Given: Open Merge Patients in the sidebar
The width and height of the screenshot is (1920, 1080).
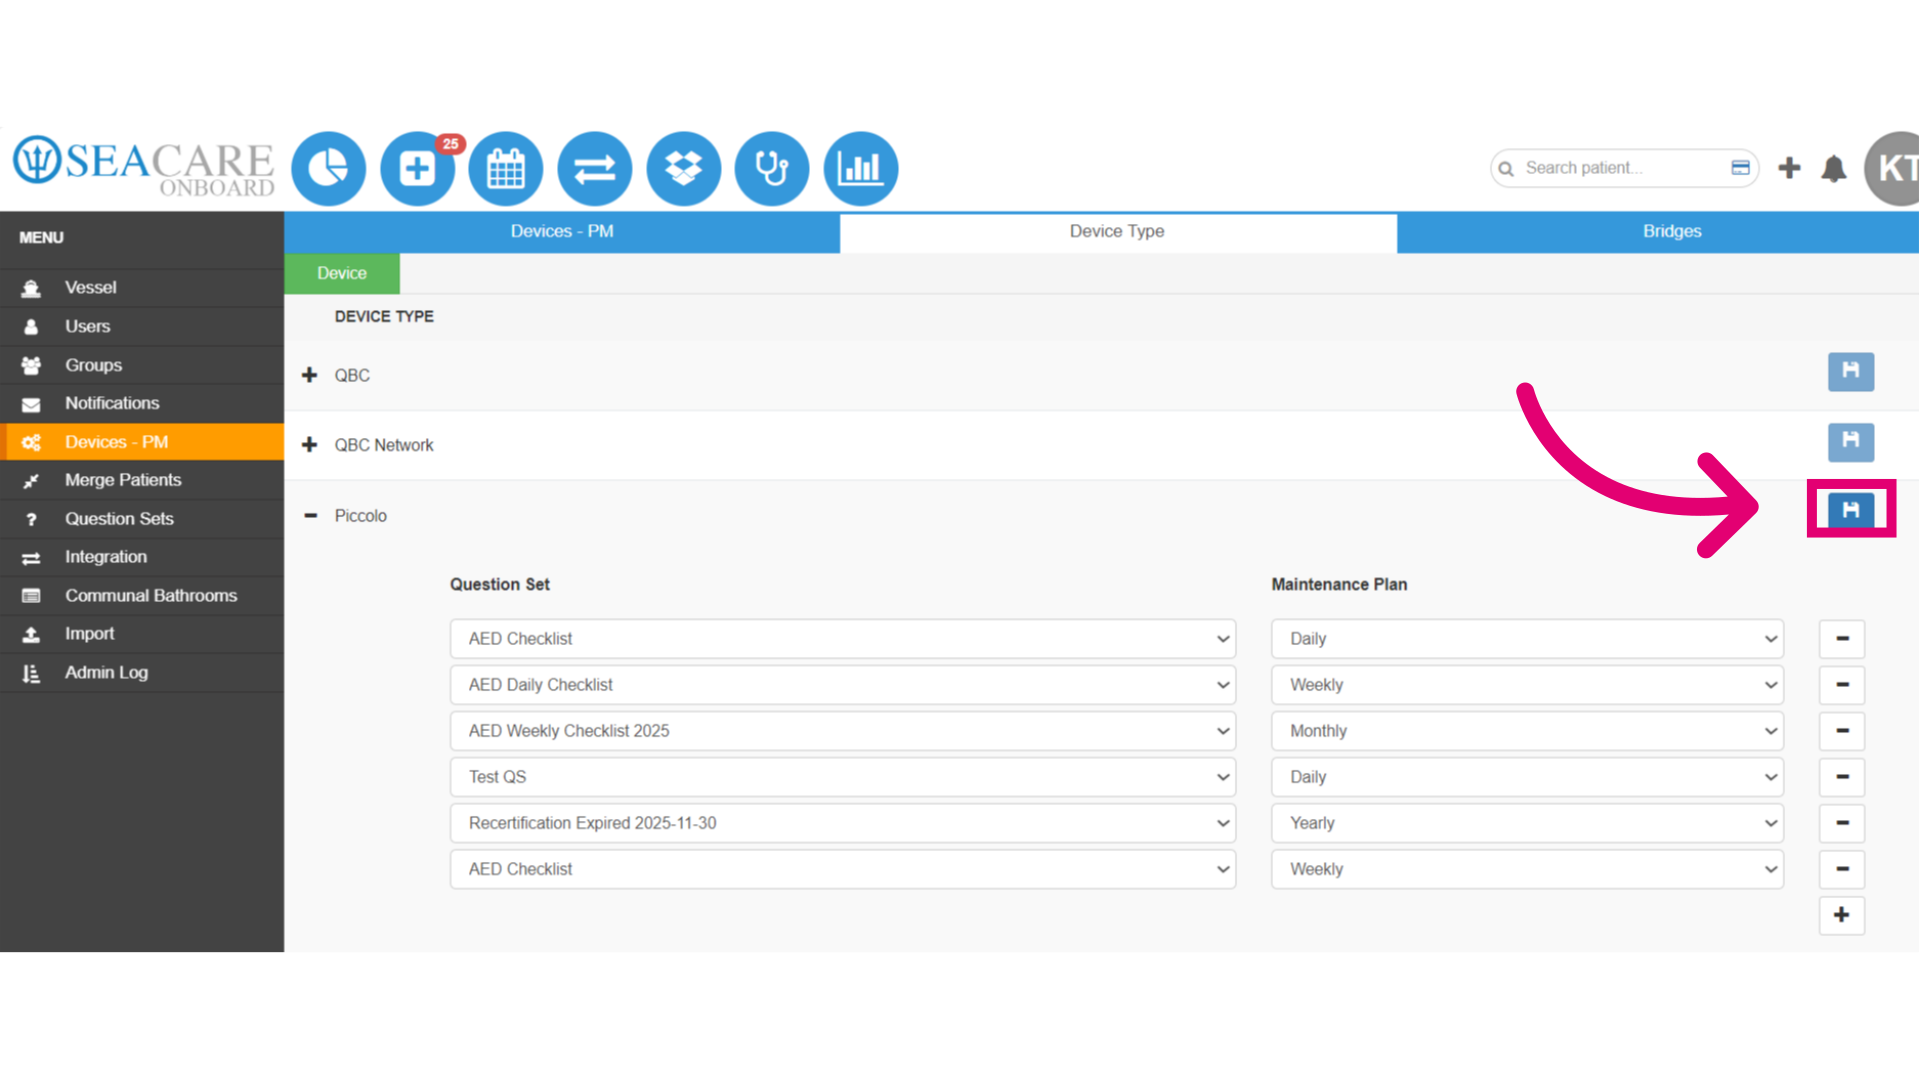Looking at the screenshot, I should tap(142, 480).
